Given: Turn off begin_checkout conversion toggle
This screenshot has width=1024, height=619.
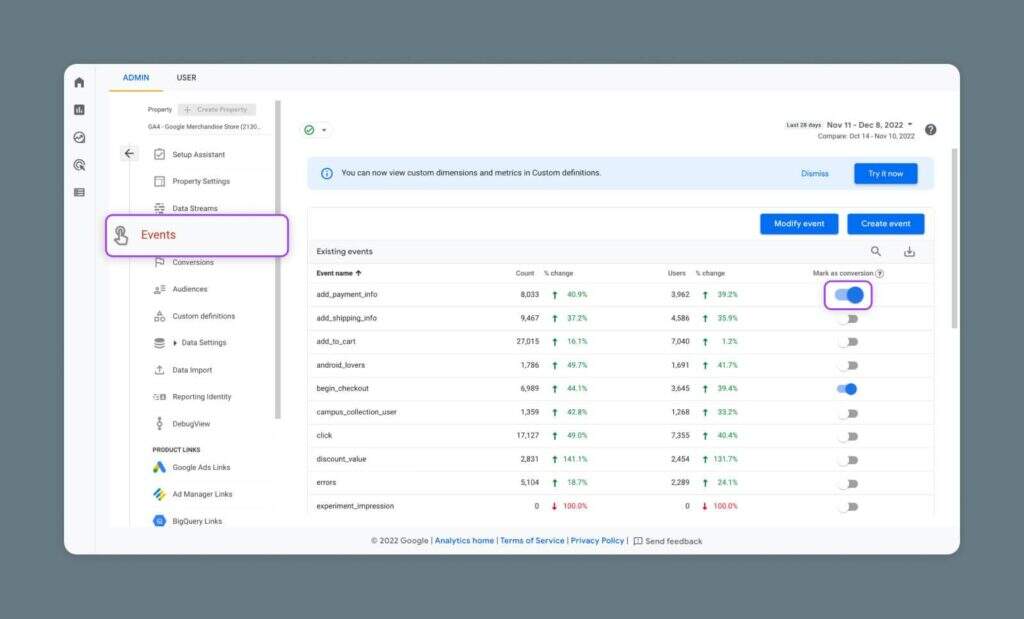Looking at the screenshot, I should coord(848,389).
